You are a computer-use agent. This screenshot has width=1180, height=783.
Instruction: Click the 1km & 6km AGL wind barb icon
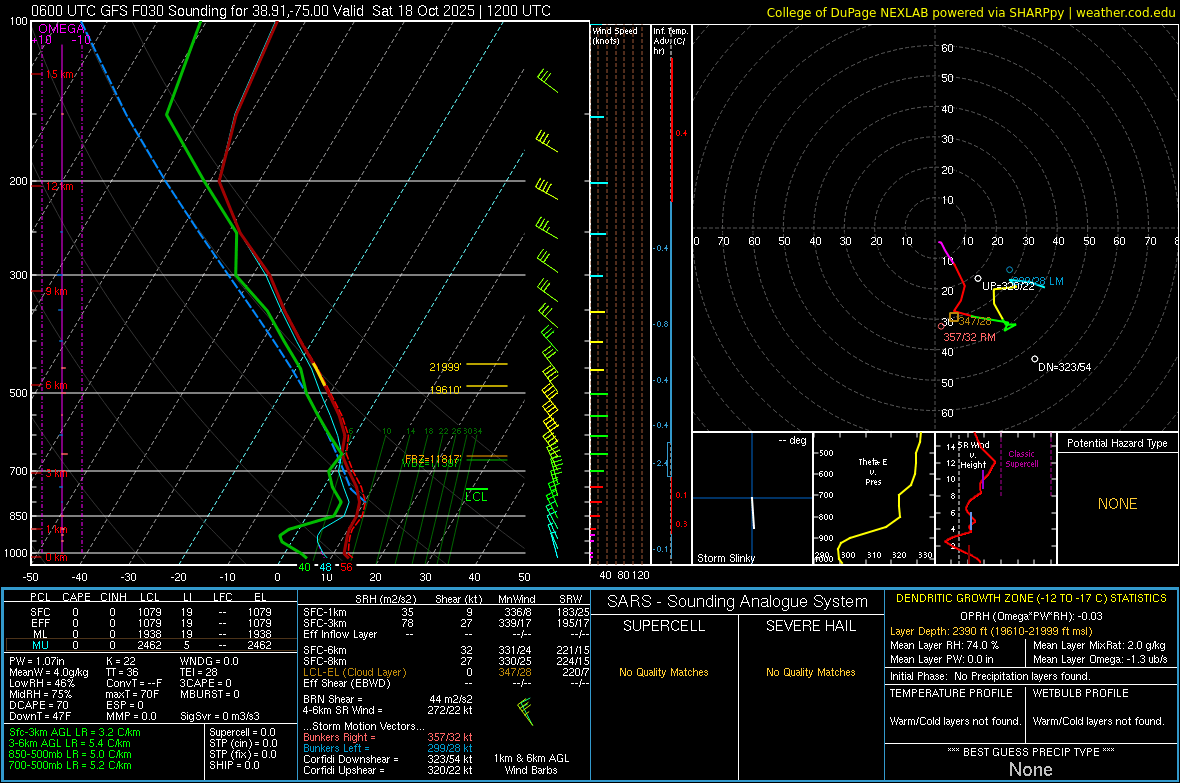[525, 711]
